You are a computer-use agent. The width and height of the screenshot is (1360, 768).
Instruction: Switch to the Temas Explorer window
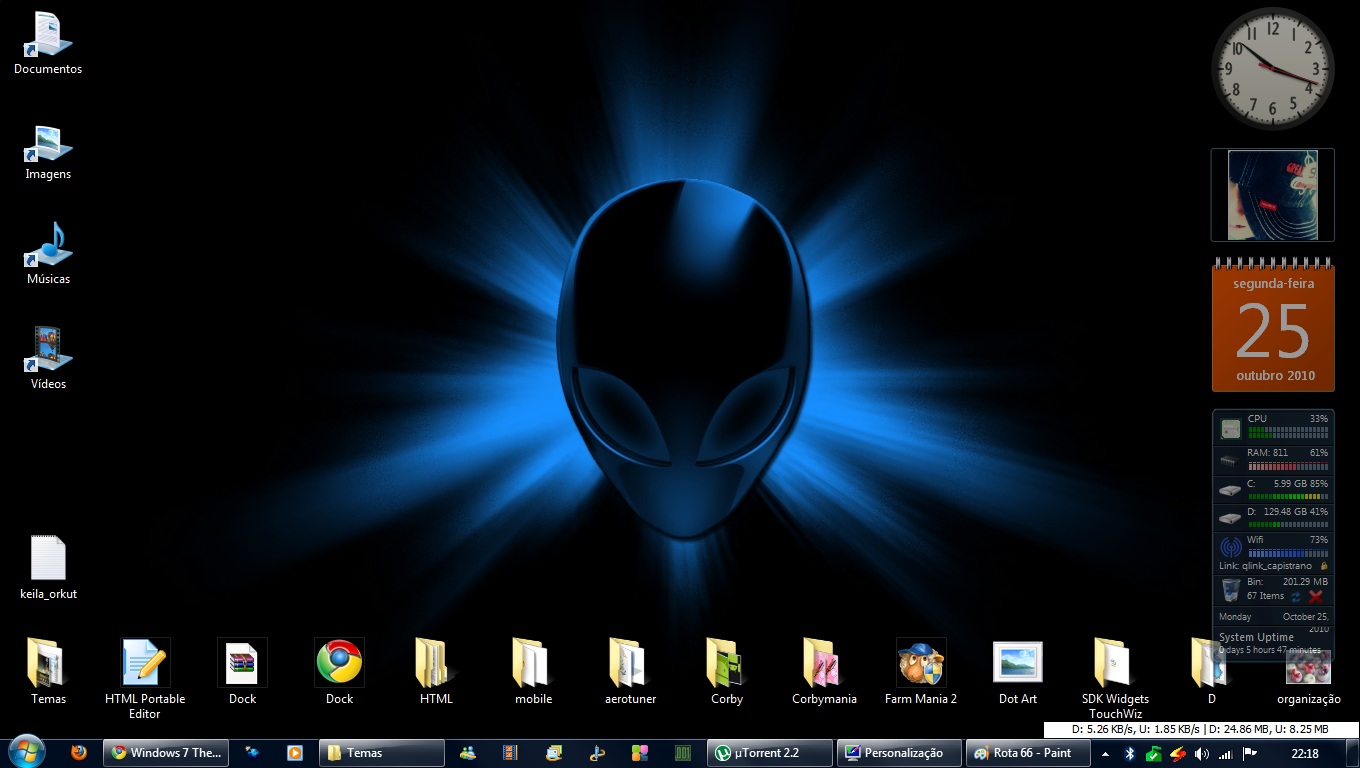[381, 753]
